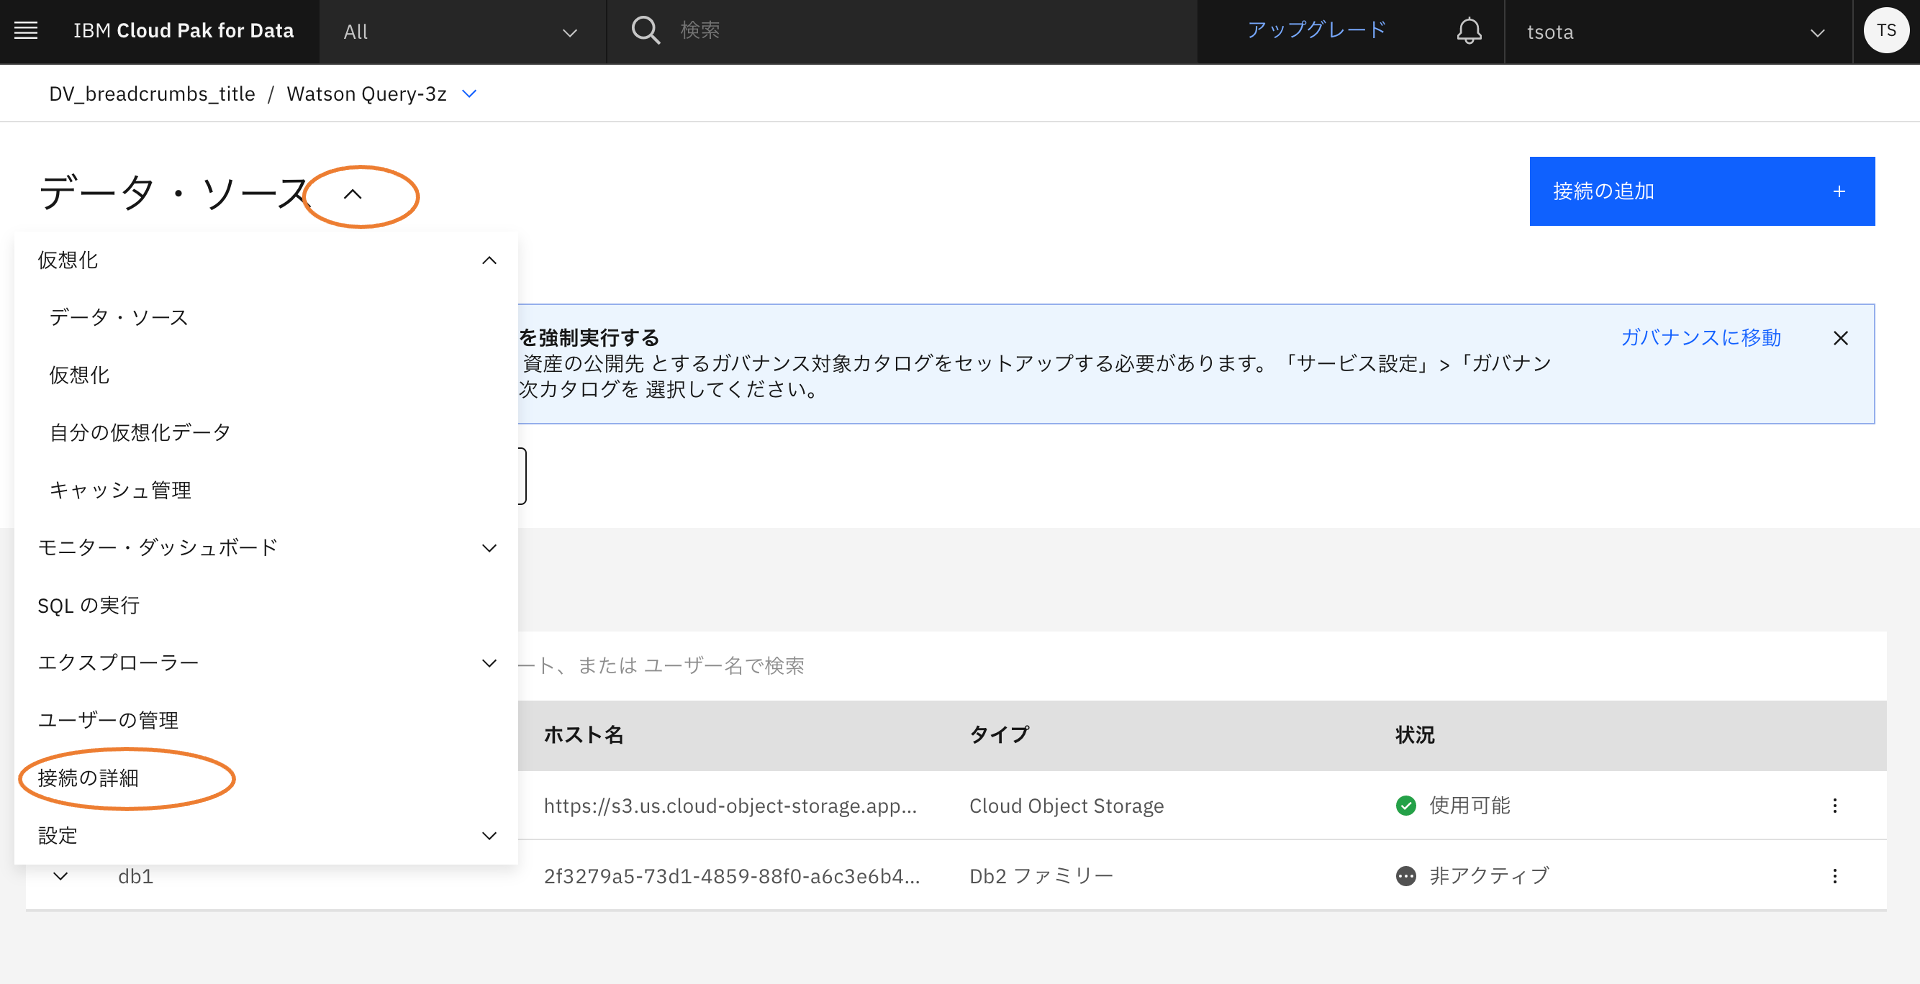Collapse the 仮想化 menu section
Image resolution: width=1920 pixels, height=984 pixels.
pyautogui.click(x=489, y=261)
